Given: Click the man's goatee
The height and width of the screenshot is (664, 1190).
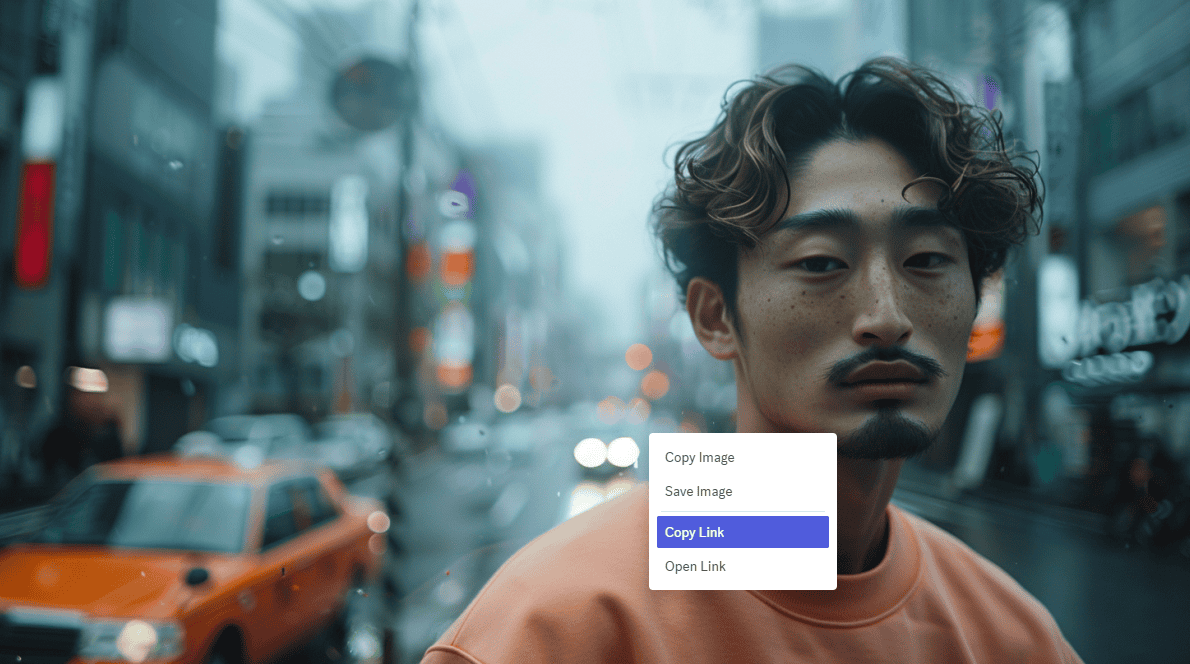Looking at the screenshot, I should [888, 435].
